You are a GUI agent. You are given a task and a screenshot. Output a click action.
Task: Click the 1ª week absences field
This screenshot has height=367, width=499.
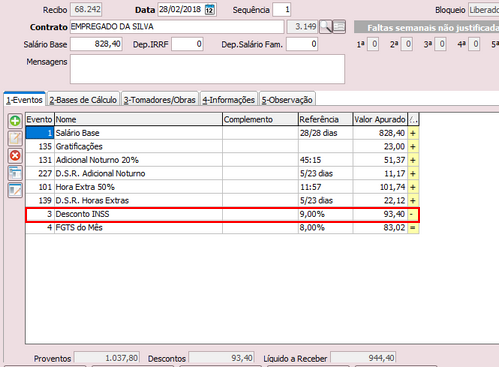point(373,44)
